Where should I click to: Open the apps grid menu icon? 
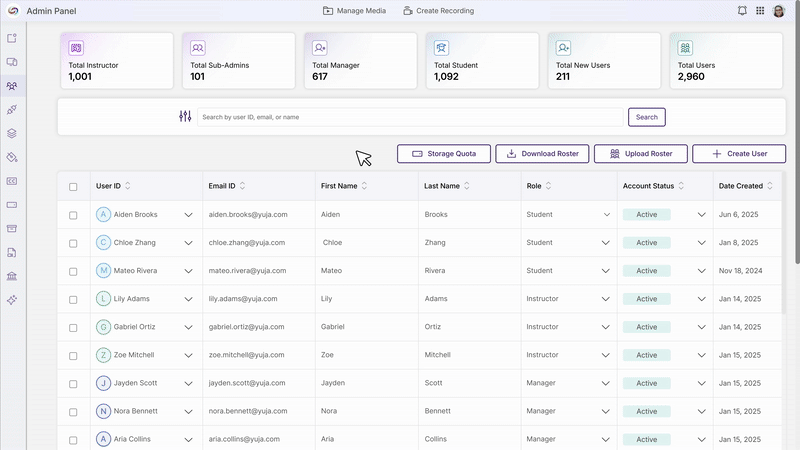coord(760,11)
